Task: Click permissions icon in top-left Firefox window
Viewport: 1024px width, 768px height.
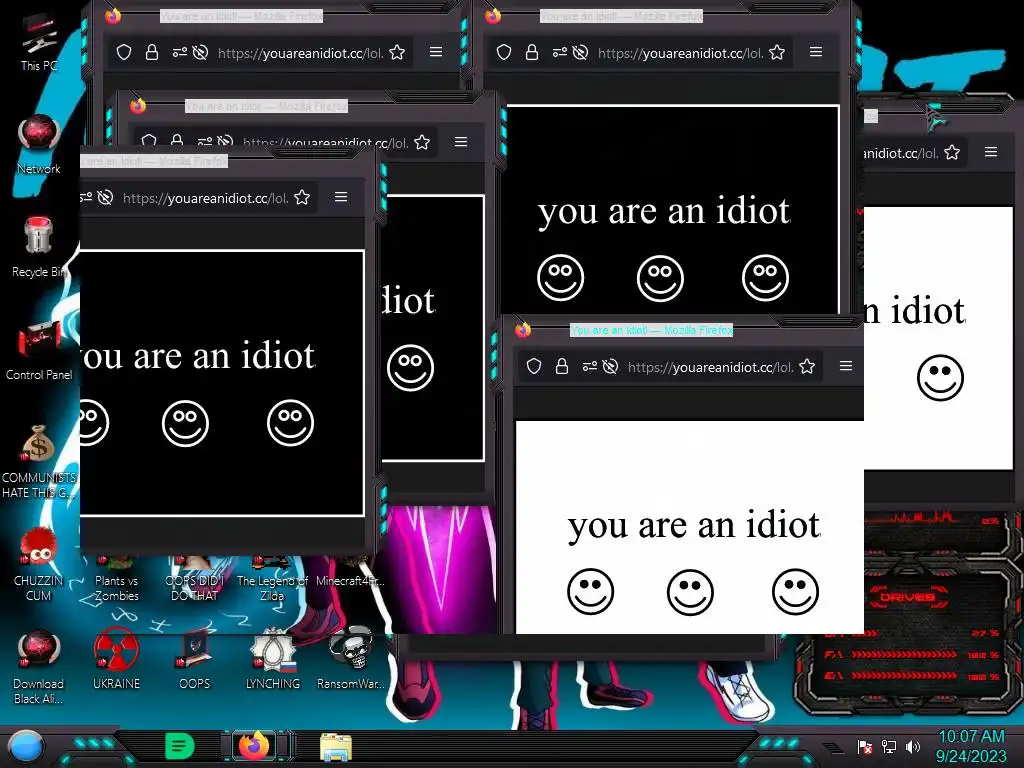Action: [x=180, y=52]
